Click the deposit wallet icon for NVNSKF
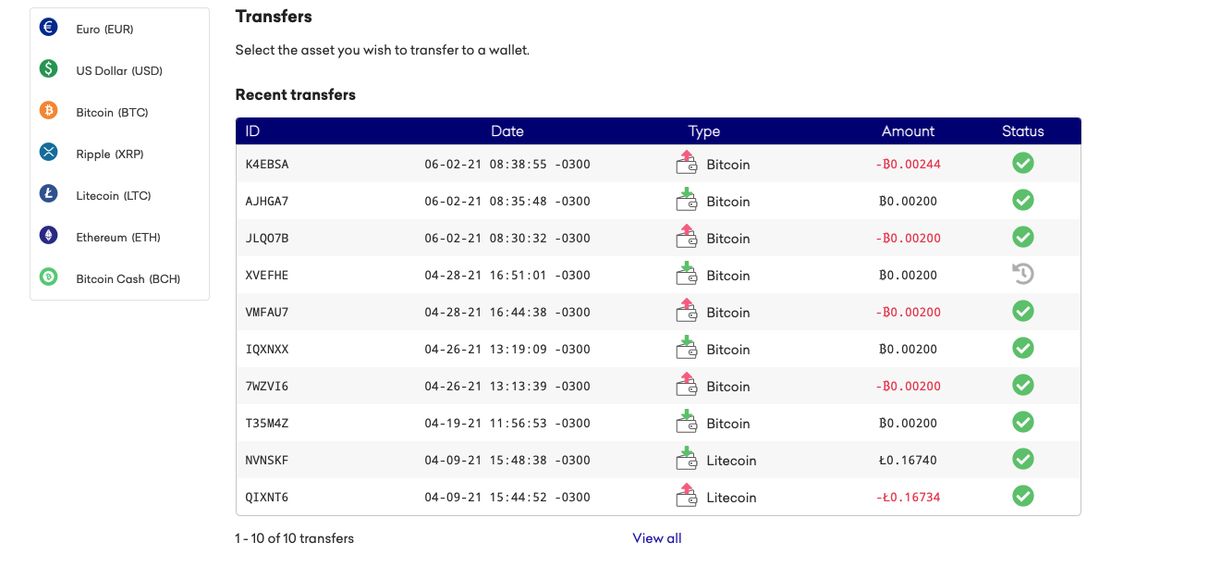This screenshot has height=567, width=1221. coord(686,459)
